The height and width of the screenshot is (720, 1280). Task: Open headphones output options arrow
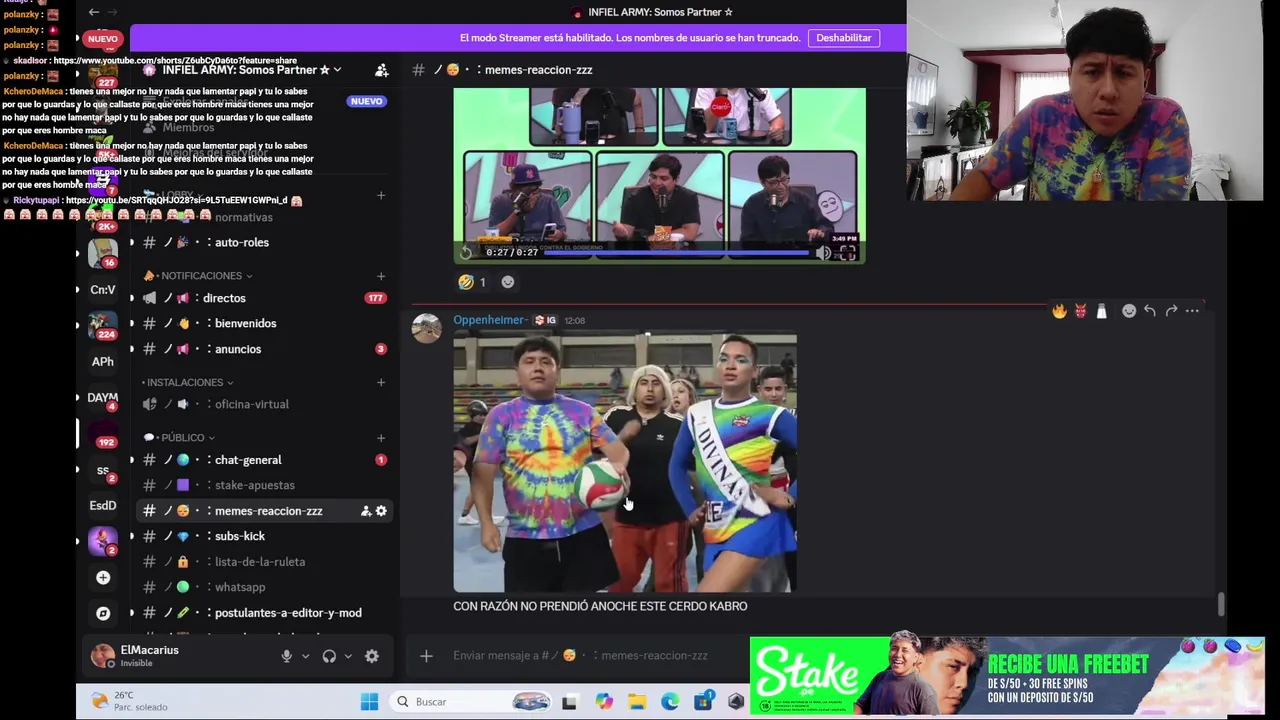point(348,656)
